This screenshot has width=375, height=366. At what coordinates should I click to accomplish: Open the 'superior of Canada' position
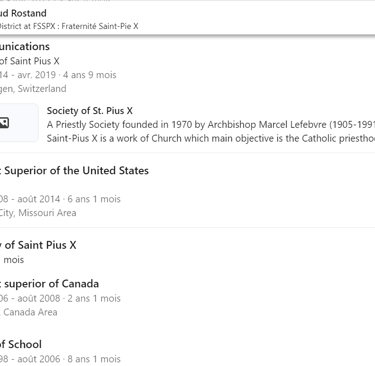click(x=49, y=284)
